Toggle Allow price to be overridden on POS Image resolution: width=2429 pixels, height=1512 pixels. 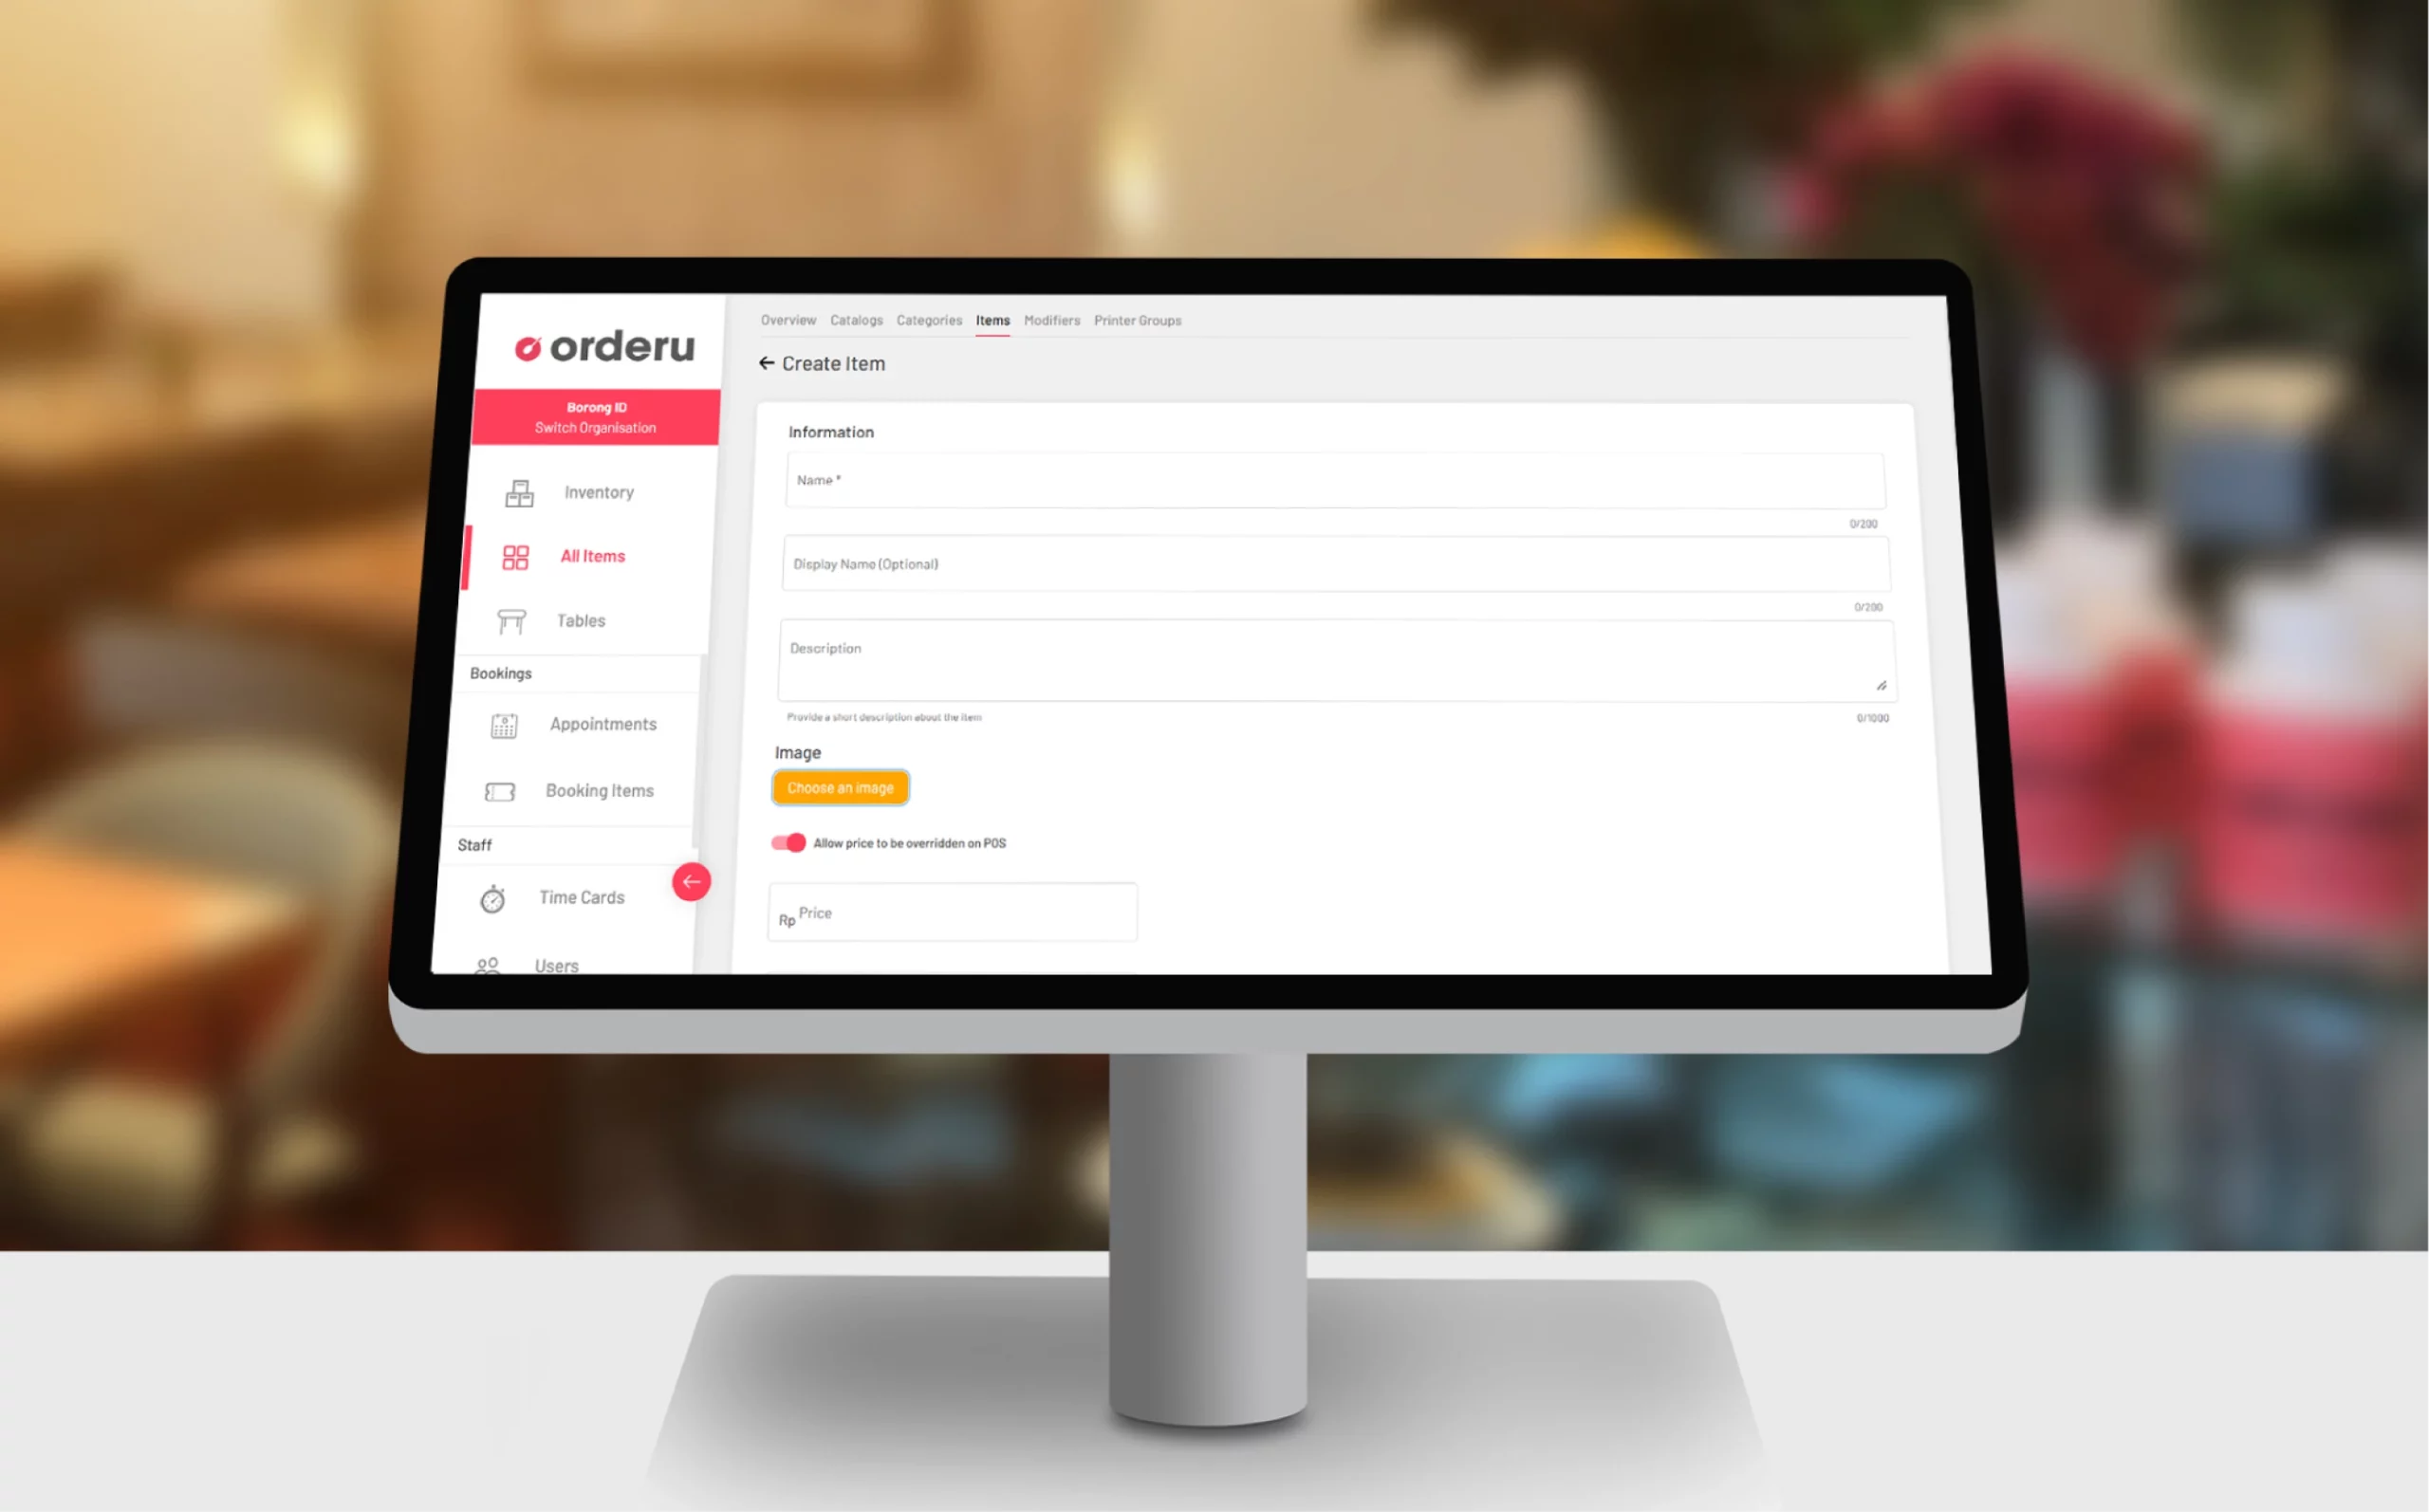tap(788, 843)
